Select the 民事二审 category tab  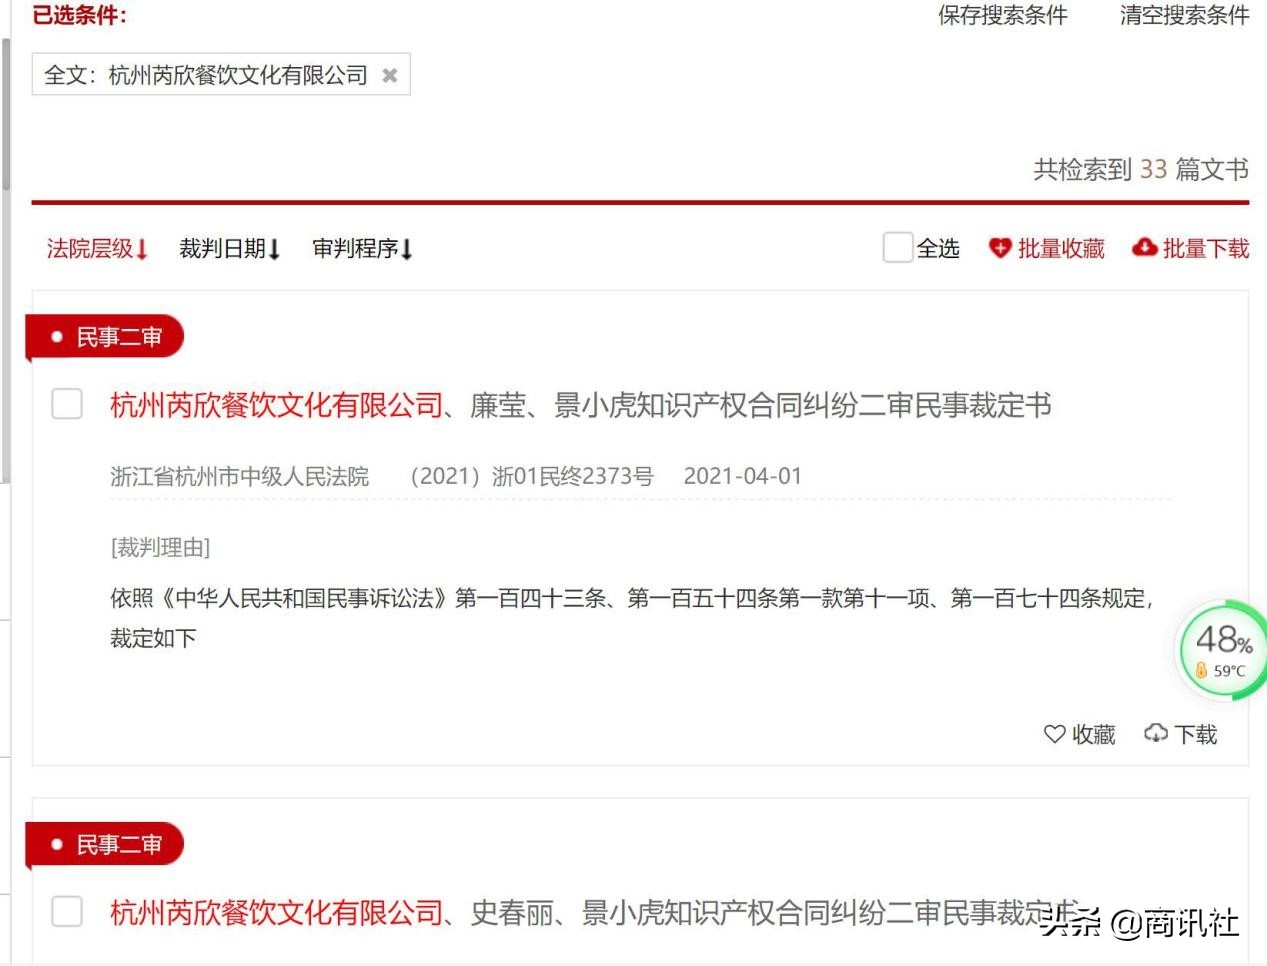tap(116, 336)
